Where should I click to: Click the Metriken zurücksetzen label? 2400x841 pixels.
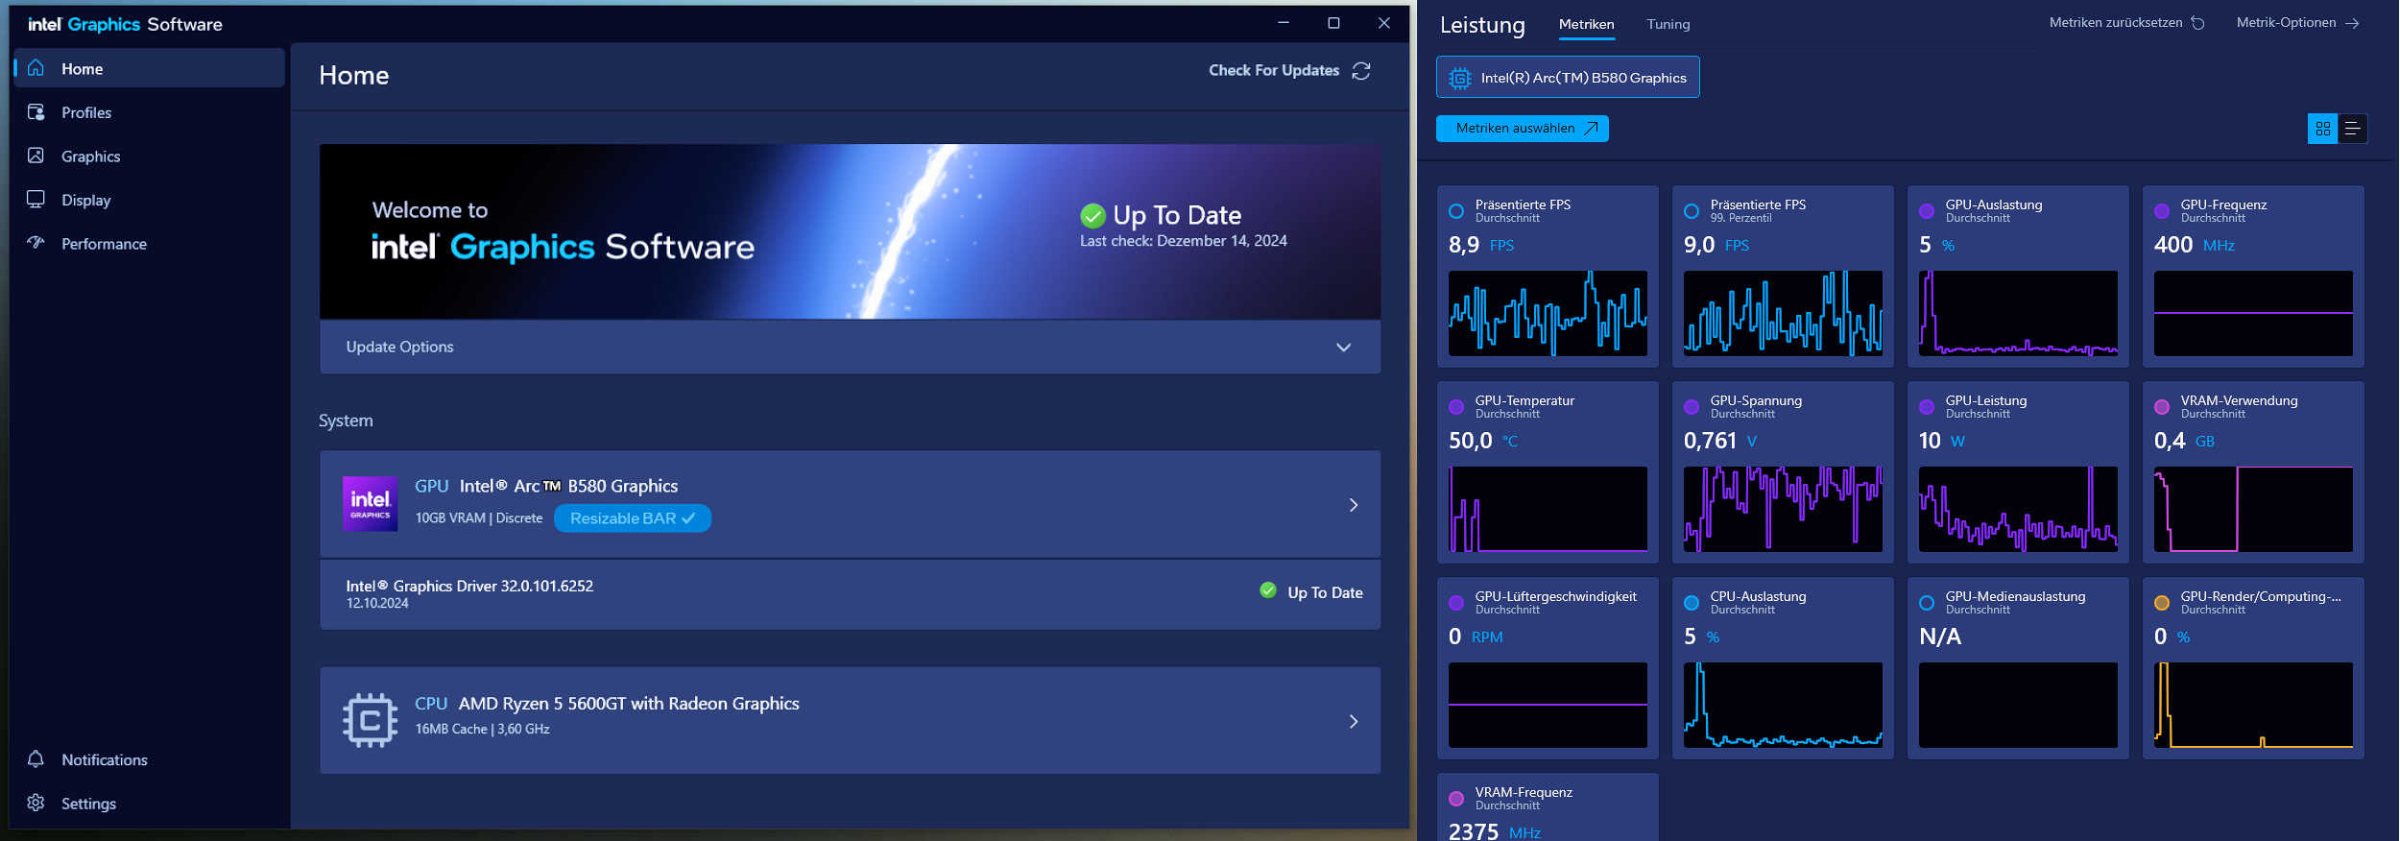tap(2115, 22)
